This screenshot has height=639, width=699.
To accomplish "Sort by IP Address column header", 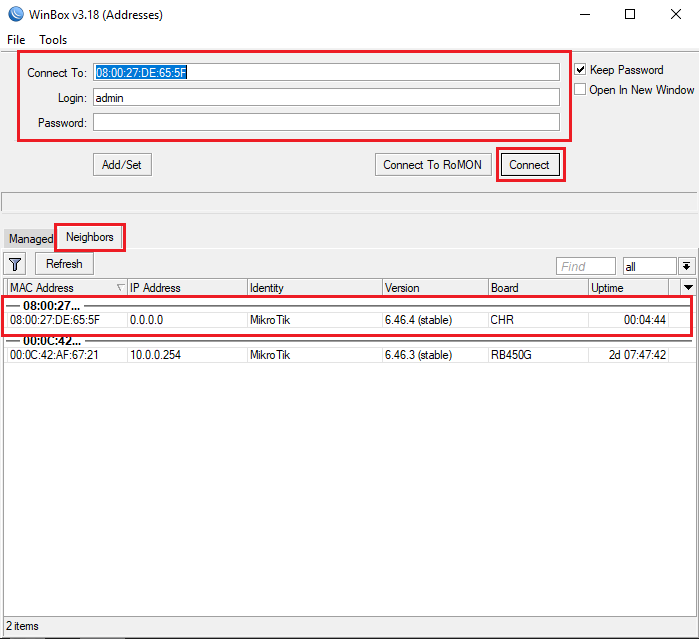I will [187, 288].
